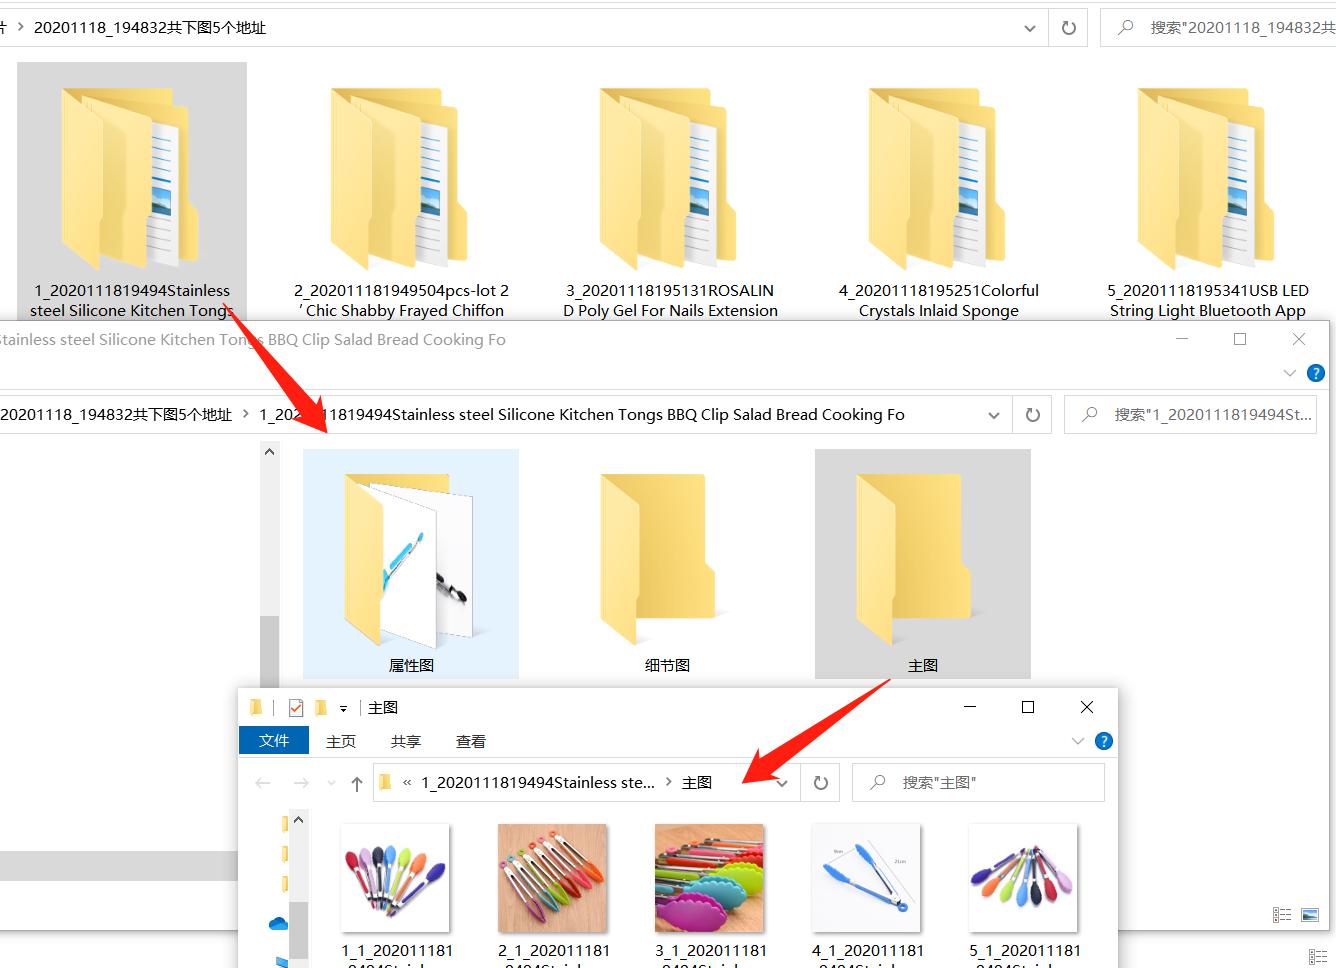
Task: Open folder 4_20201118195251Colorful Crystals Inlaid Sponge
Action: pyautogui.click(x=938, y=191)
